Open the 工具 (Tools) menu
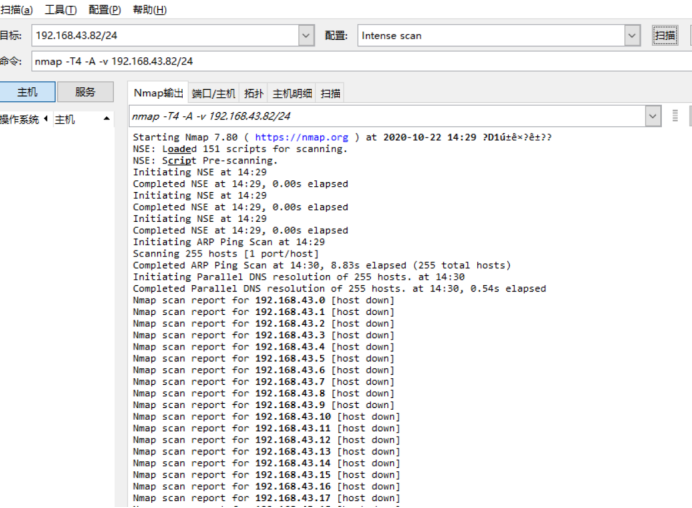 [x=60, y=10]
